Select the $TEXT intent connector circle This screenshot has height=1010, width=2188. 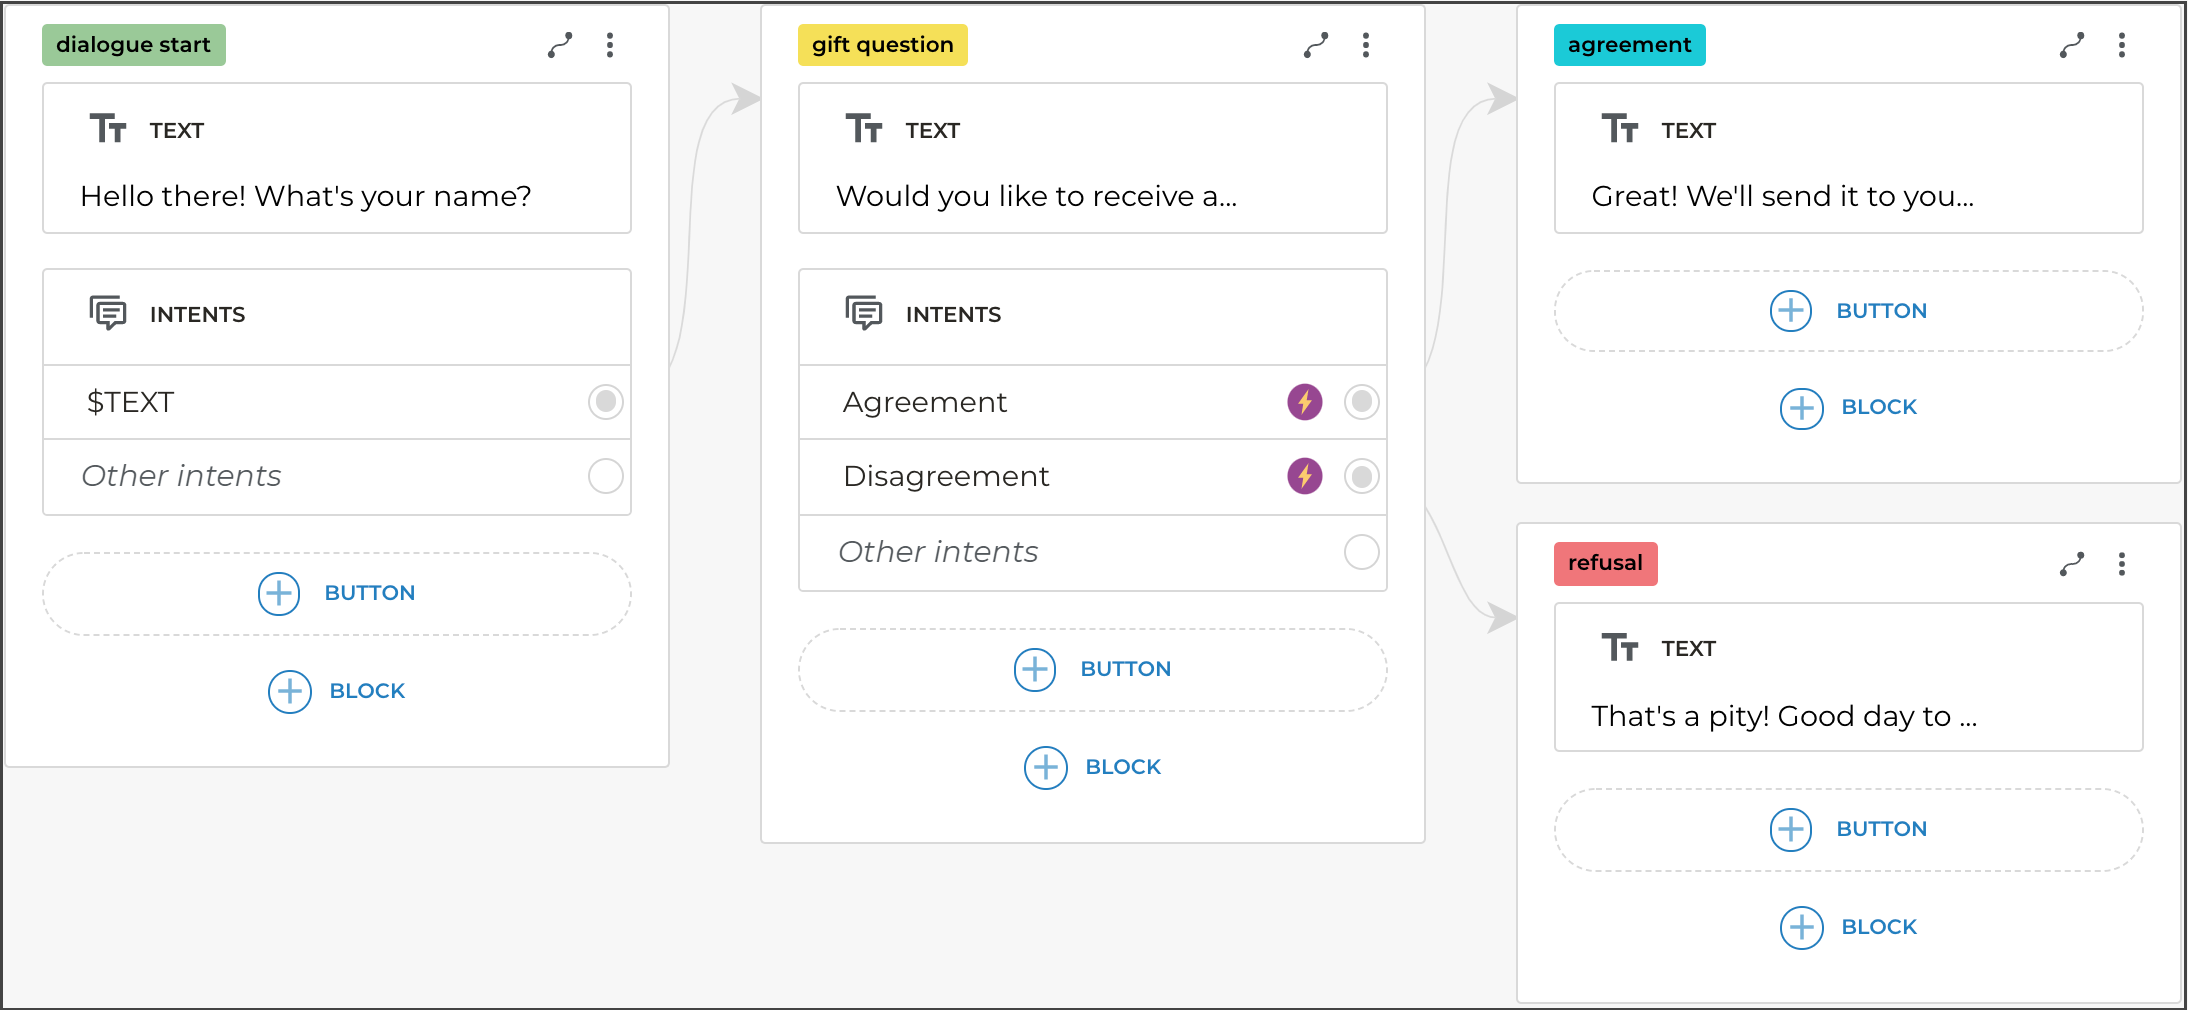606,402
